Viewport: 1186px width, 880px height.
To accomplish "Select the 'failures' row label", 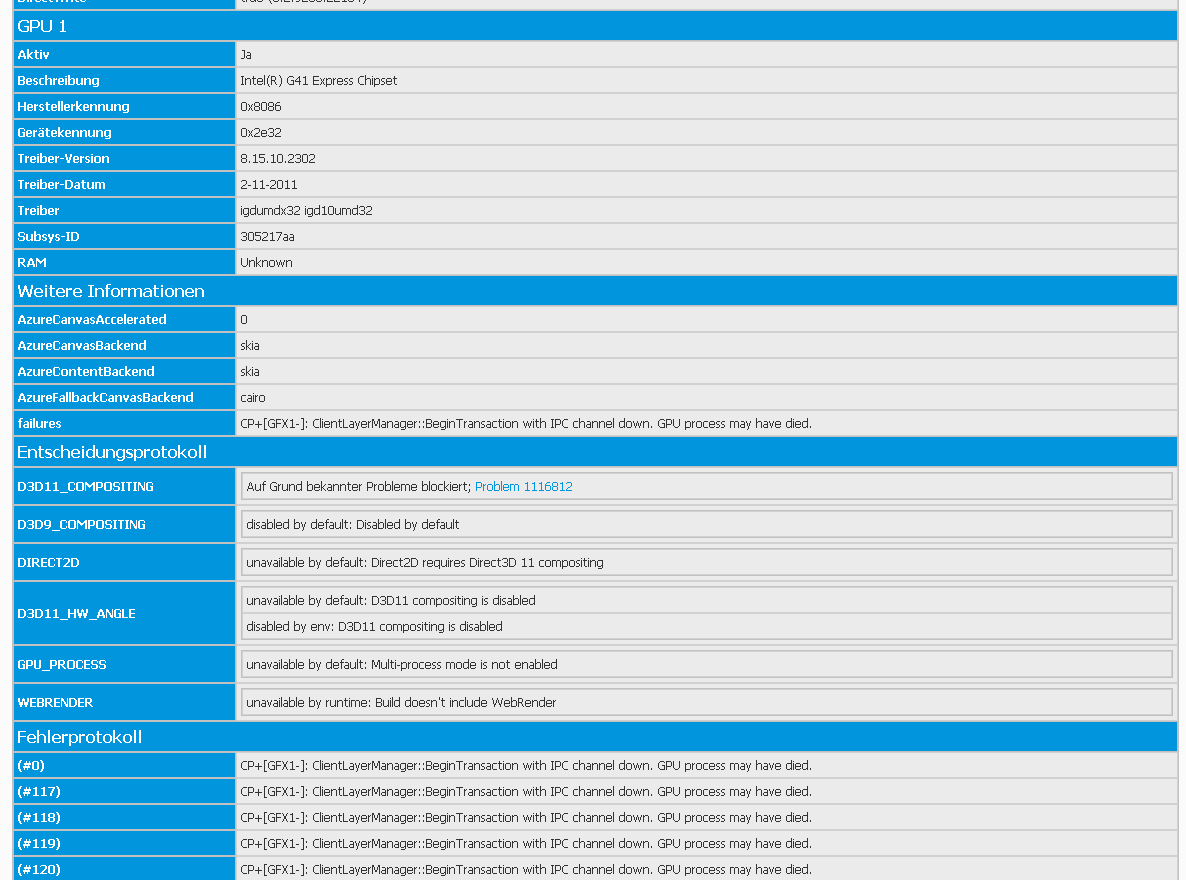I will tap(39, 424).
